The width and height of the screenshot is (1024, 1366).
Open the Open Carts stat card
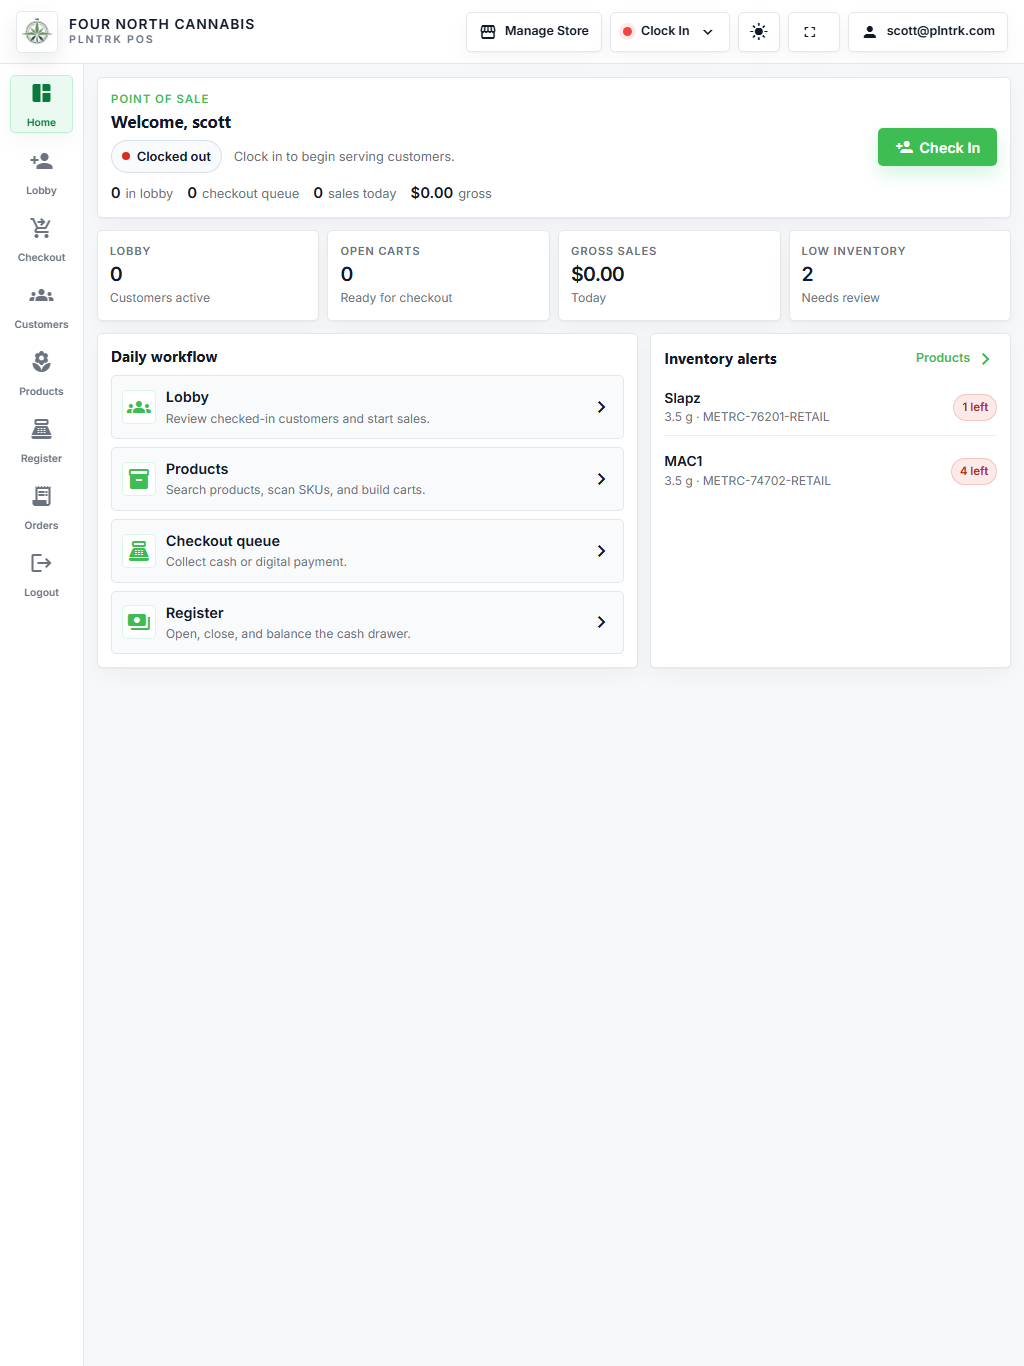438,276
